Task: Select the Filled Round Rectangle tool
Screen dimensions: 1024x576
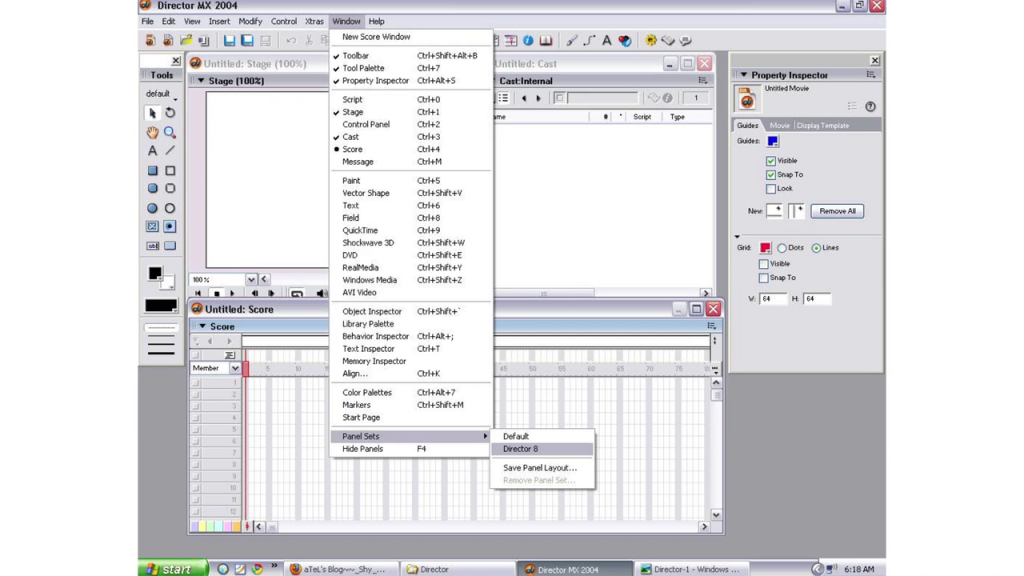Action: pyautogui.click(x=152, y=188)
